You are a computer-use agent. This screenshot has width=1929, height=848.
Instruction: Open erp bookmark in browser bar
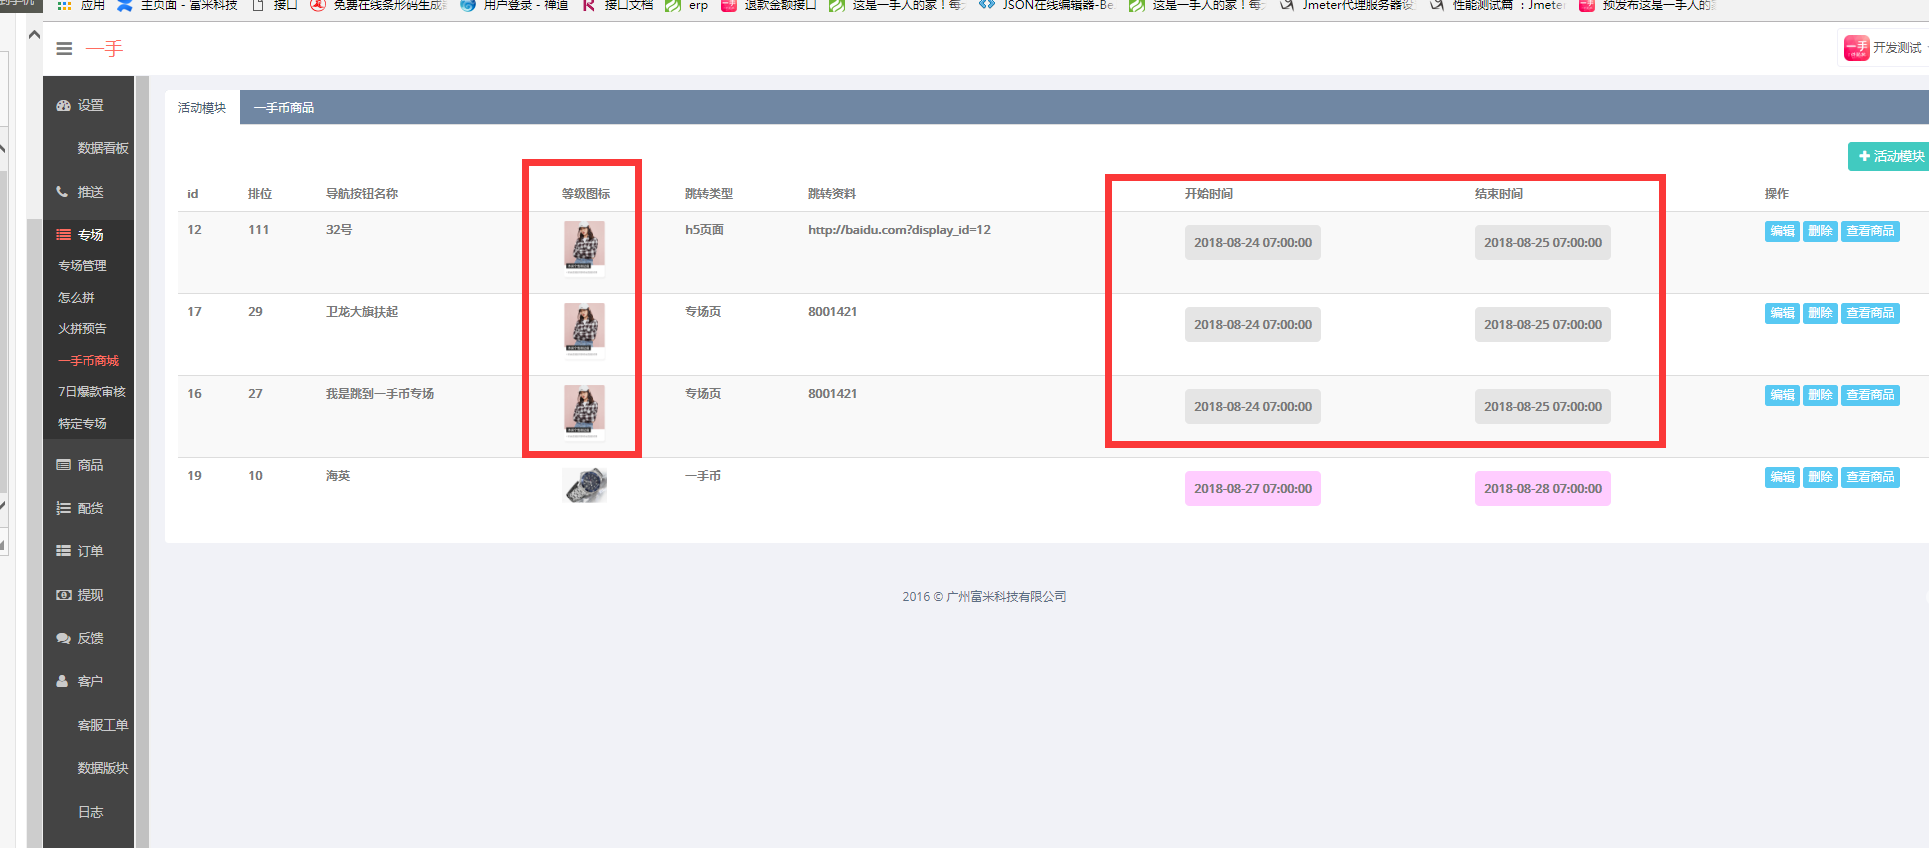[688, 6]
